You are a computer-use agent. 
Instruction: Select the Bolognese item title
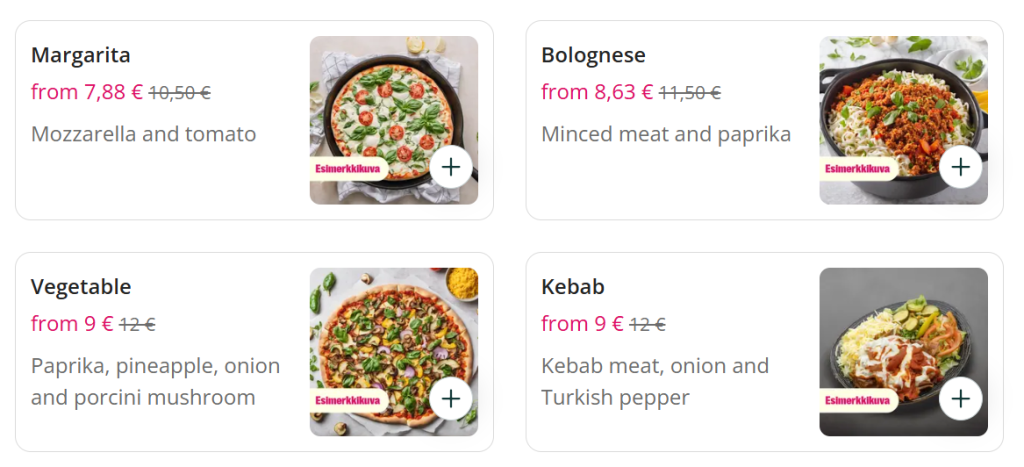(x=593, y=55)
